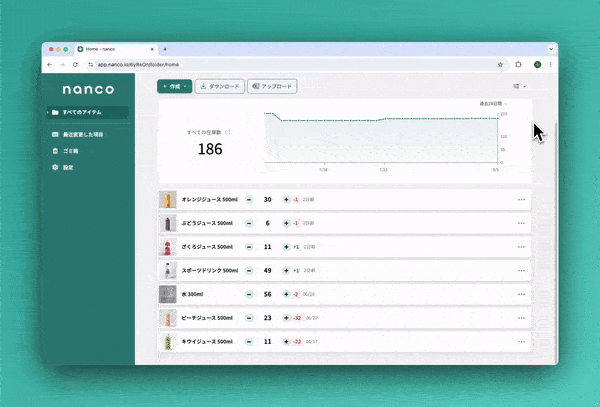
Task: Increase ぶどうジュース 500ml quantity with plus
Action: tap(286, 223)
